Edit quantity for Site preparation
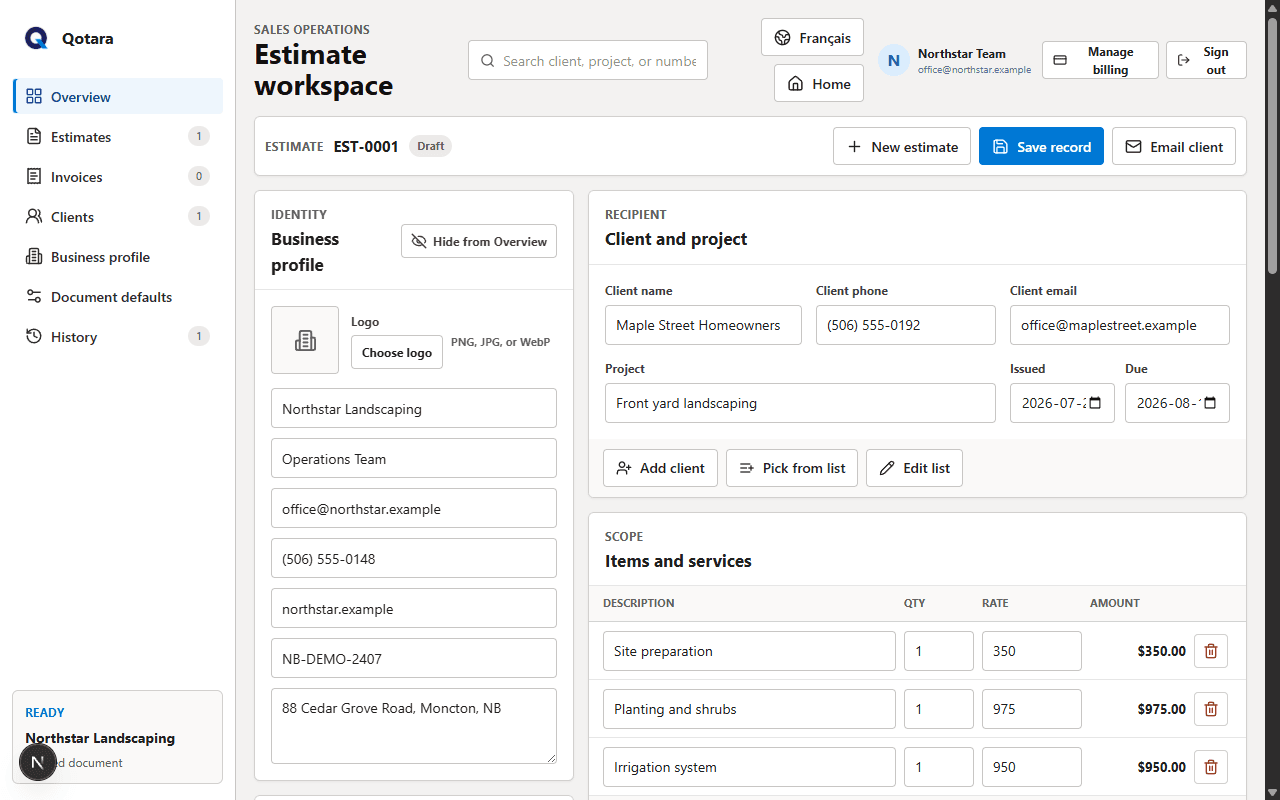Viewport: 1280px width, 800px height. click(x=939, y=651)
